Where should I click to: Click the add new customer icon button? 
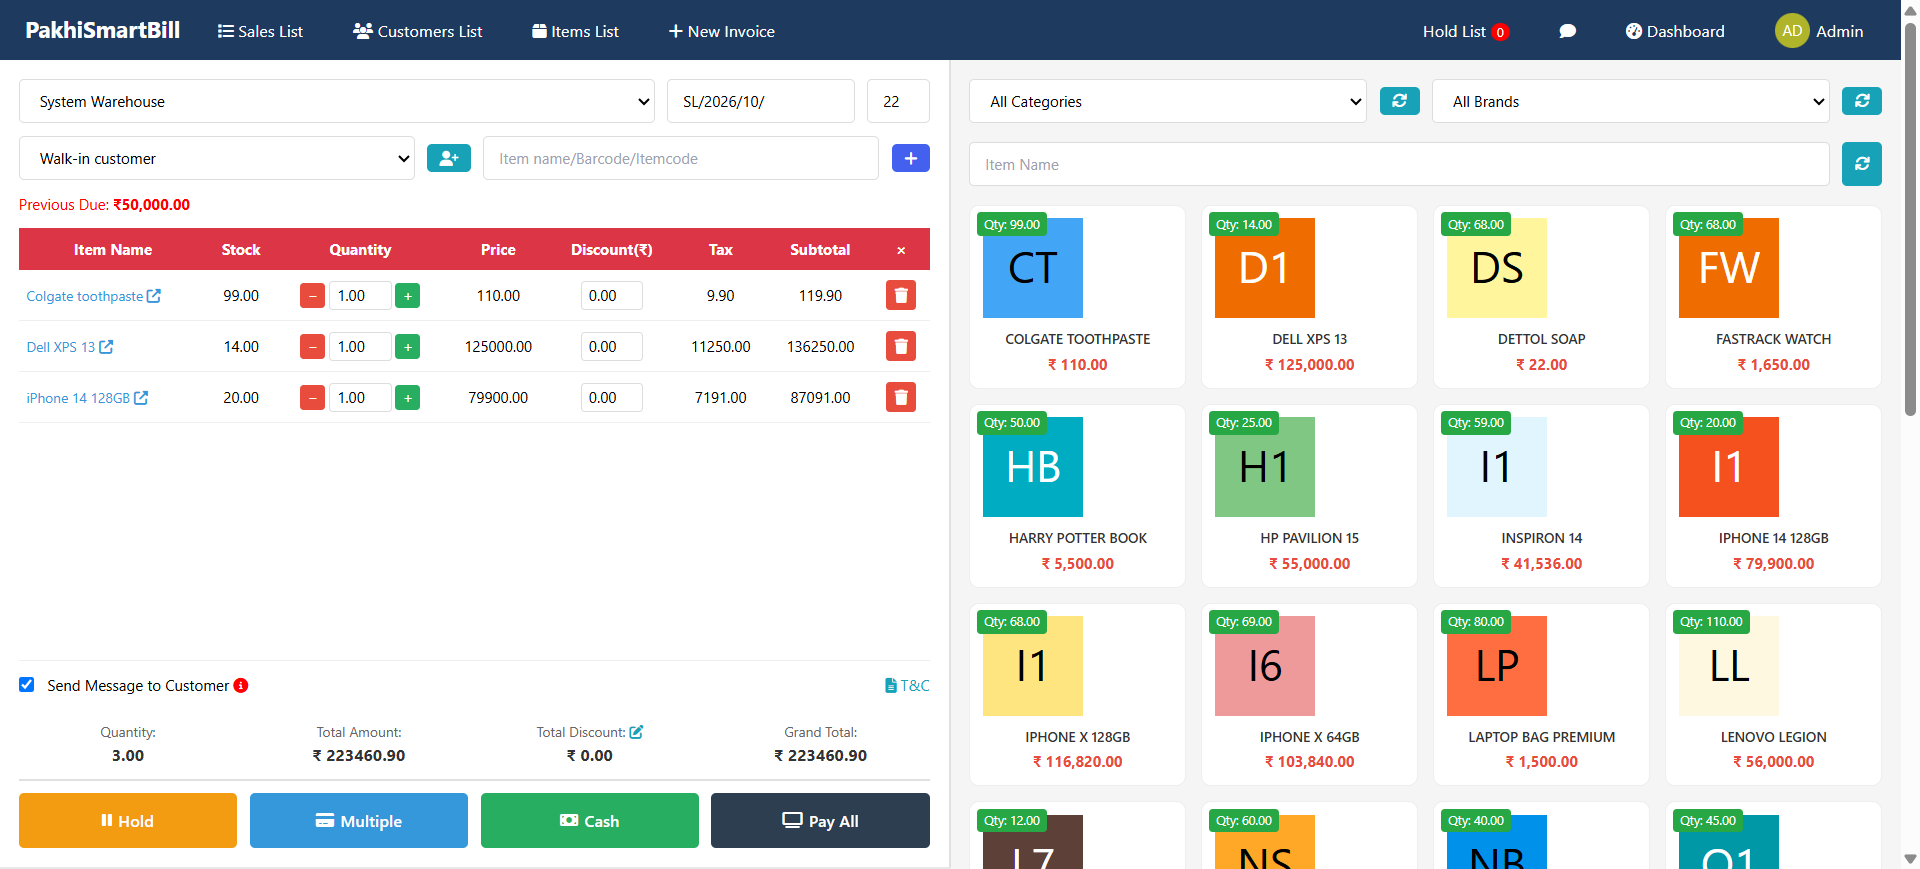pyautogui.click(x=449, y=158)
